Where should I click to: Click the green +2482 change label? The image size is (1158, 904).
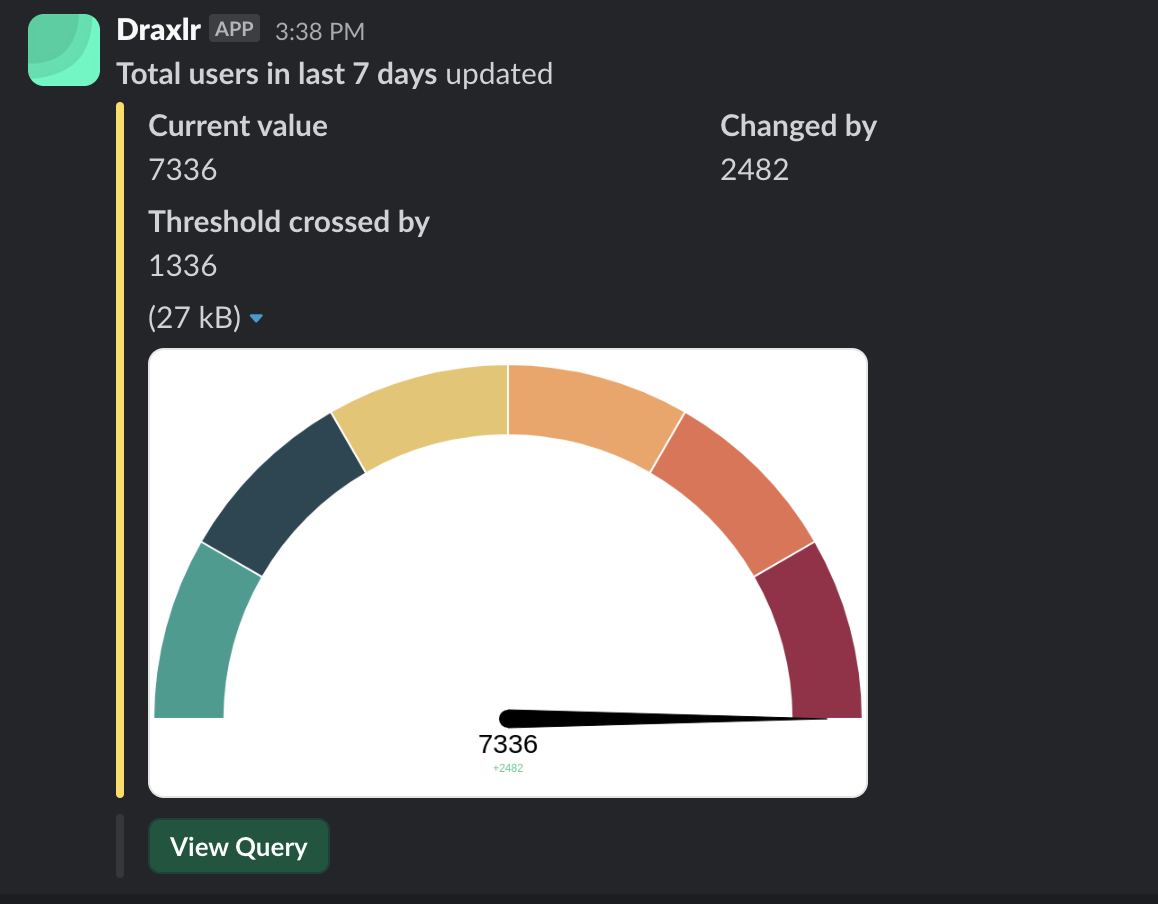click(x=508, y=768)
